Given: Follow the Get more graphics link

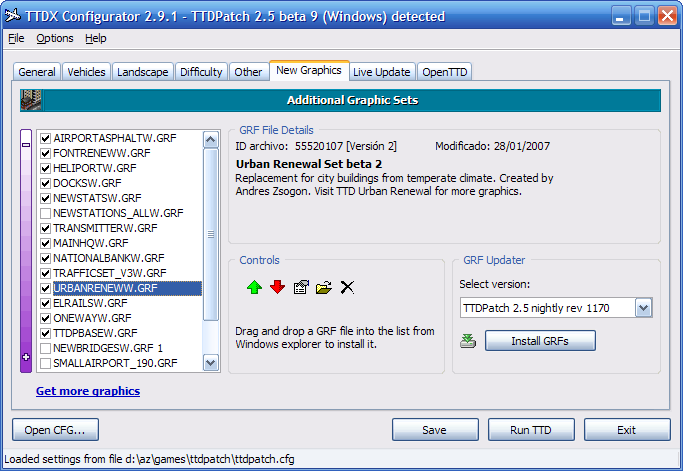Looking at the screenshot, I should coord(88,391).
